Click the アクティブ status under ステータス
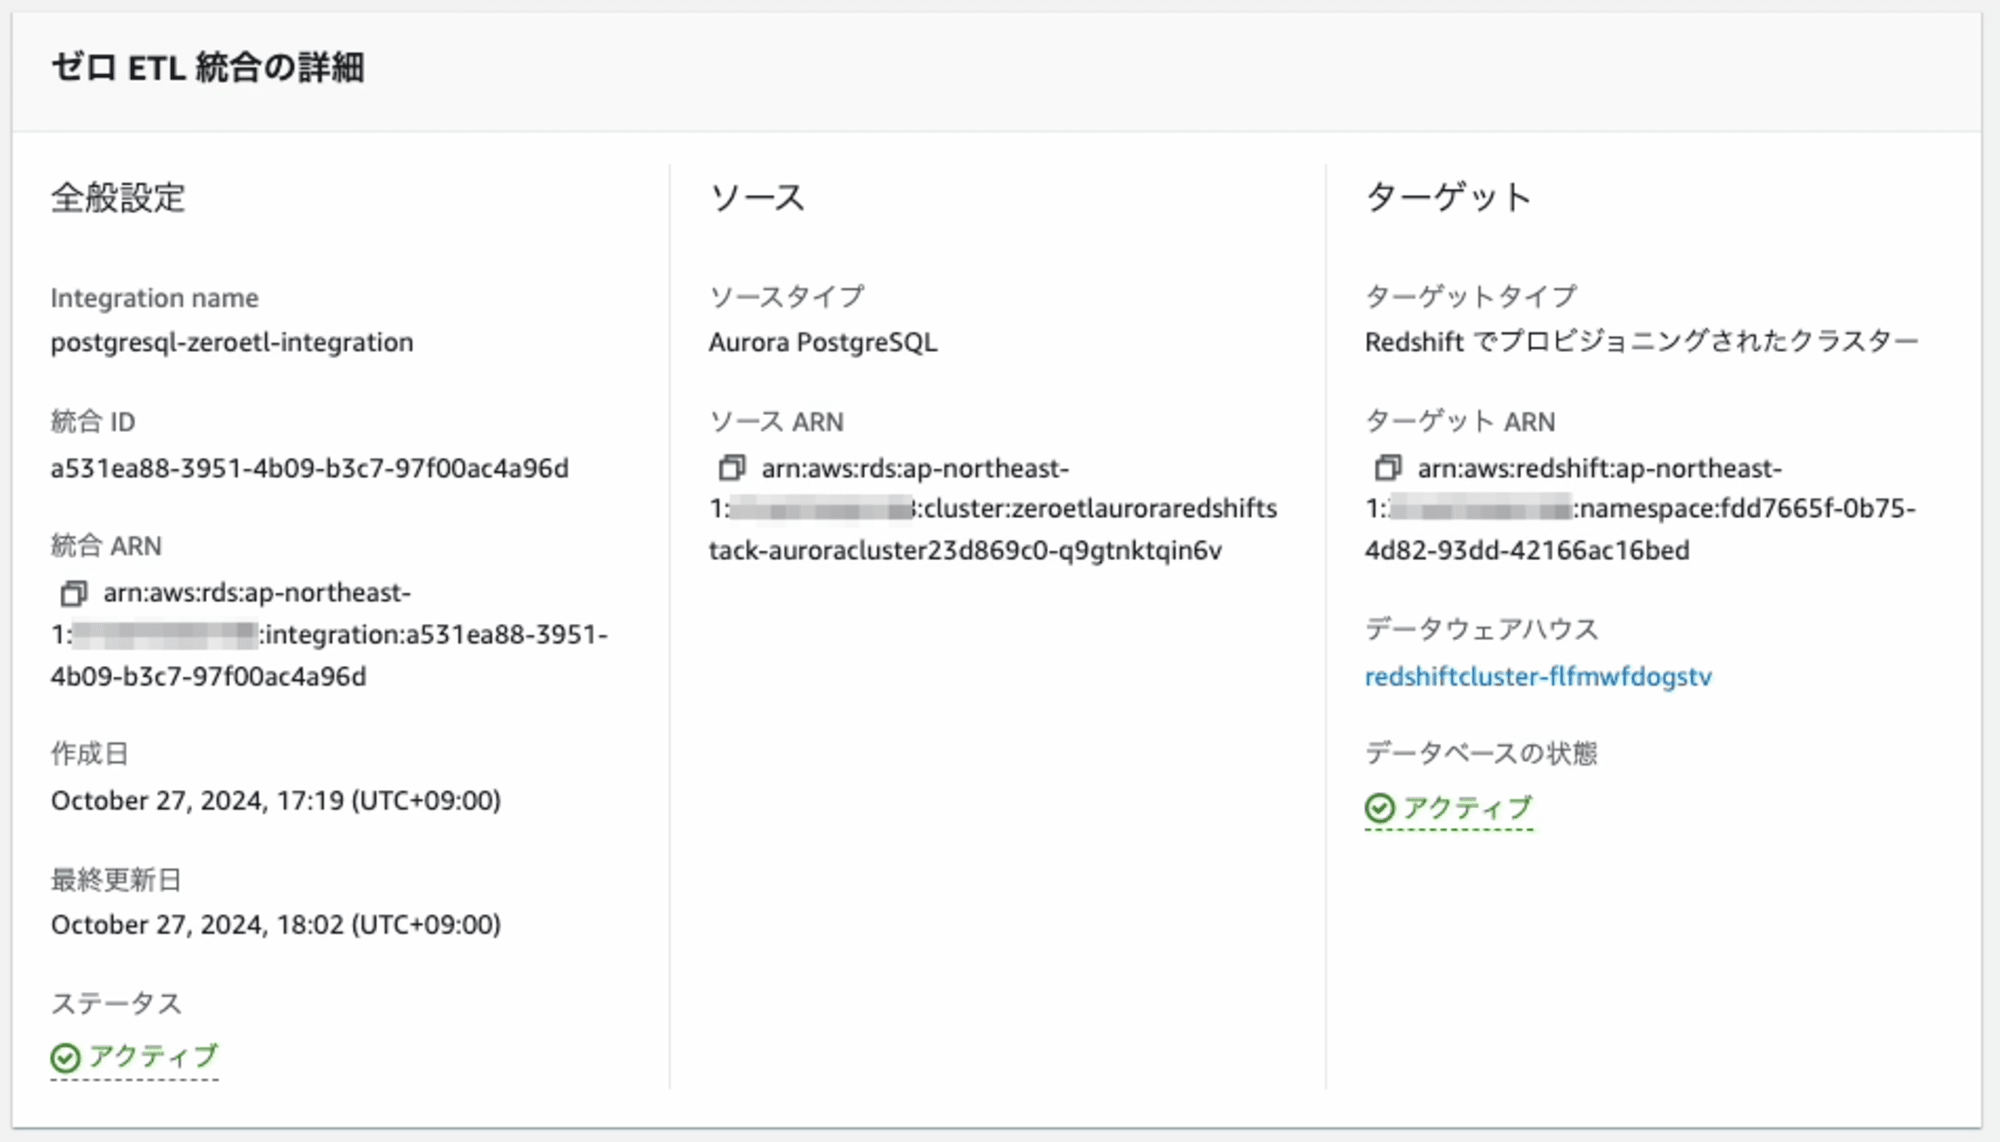 pyautogui.click(x=134, y=1057)
